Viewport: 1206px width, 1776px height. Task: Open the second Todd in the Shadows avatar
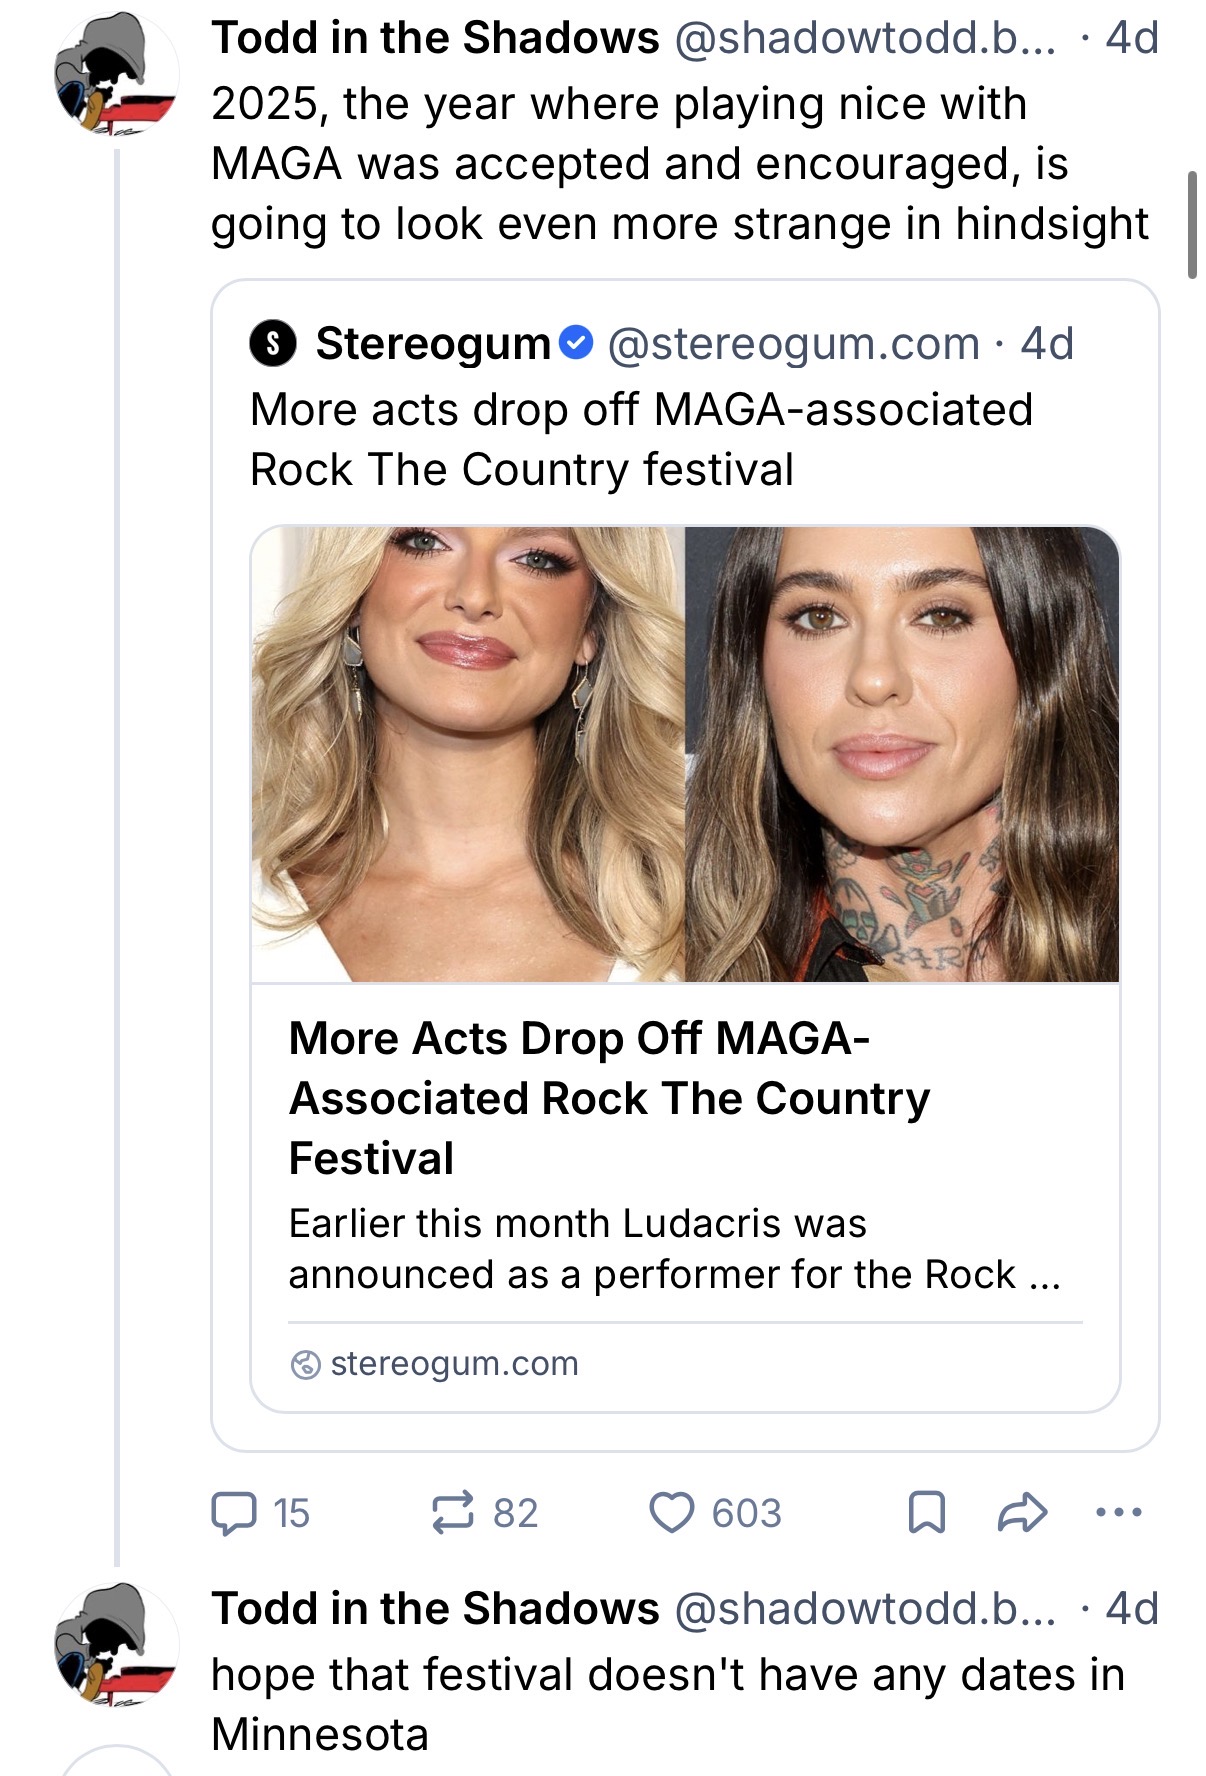point(116,1645)
